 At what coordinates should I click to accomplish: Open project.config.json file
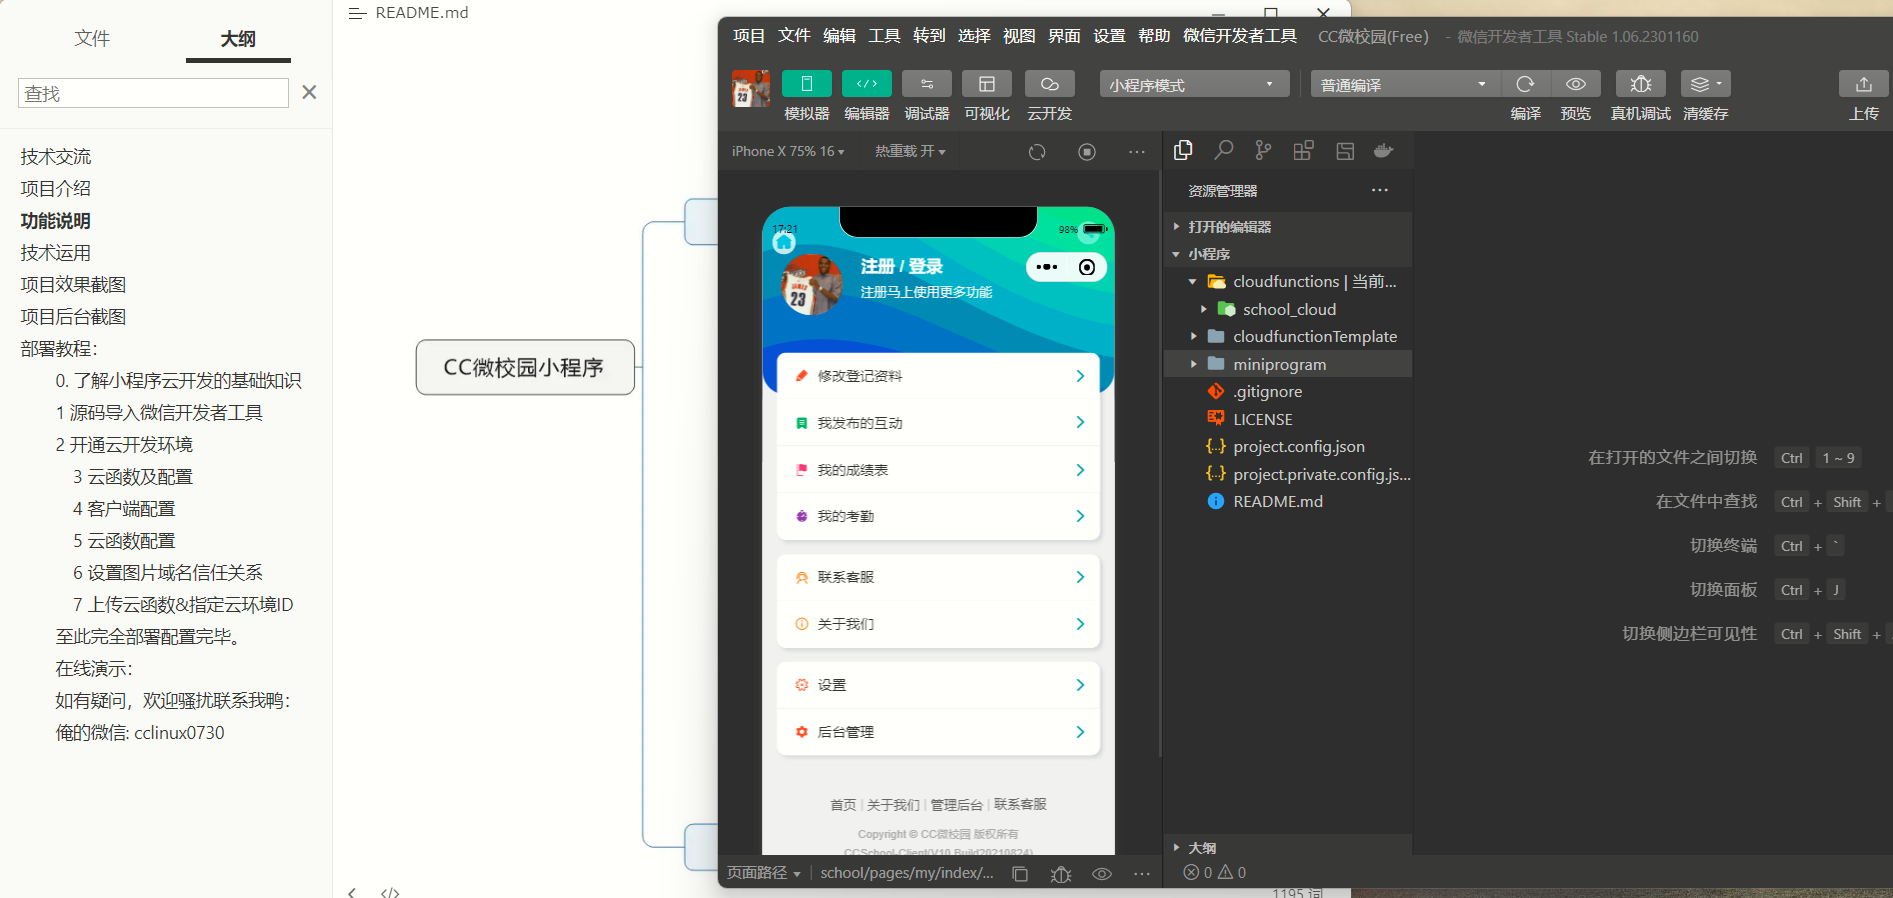pyautogui.click(x=1288, y=447)
